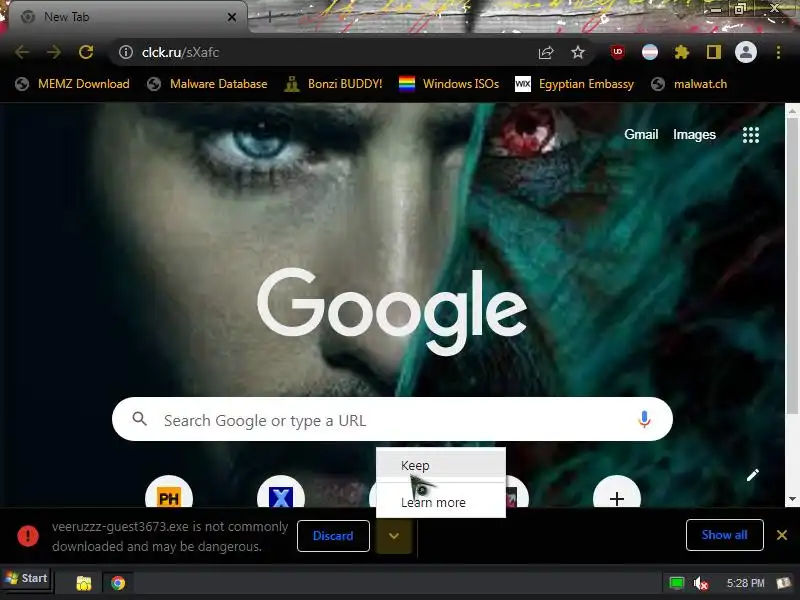Image resolution: width=800 pixels, height=600 pixels.
Task: Click the green monitor tray icon
Action: (x=677, y=583)
